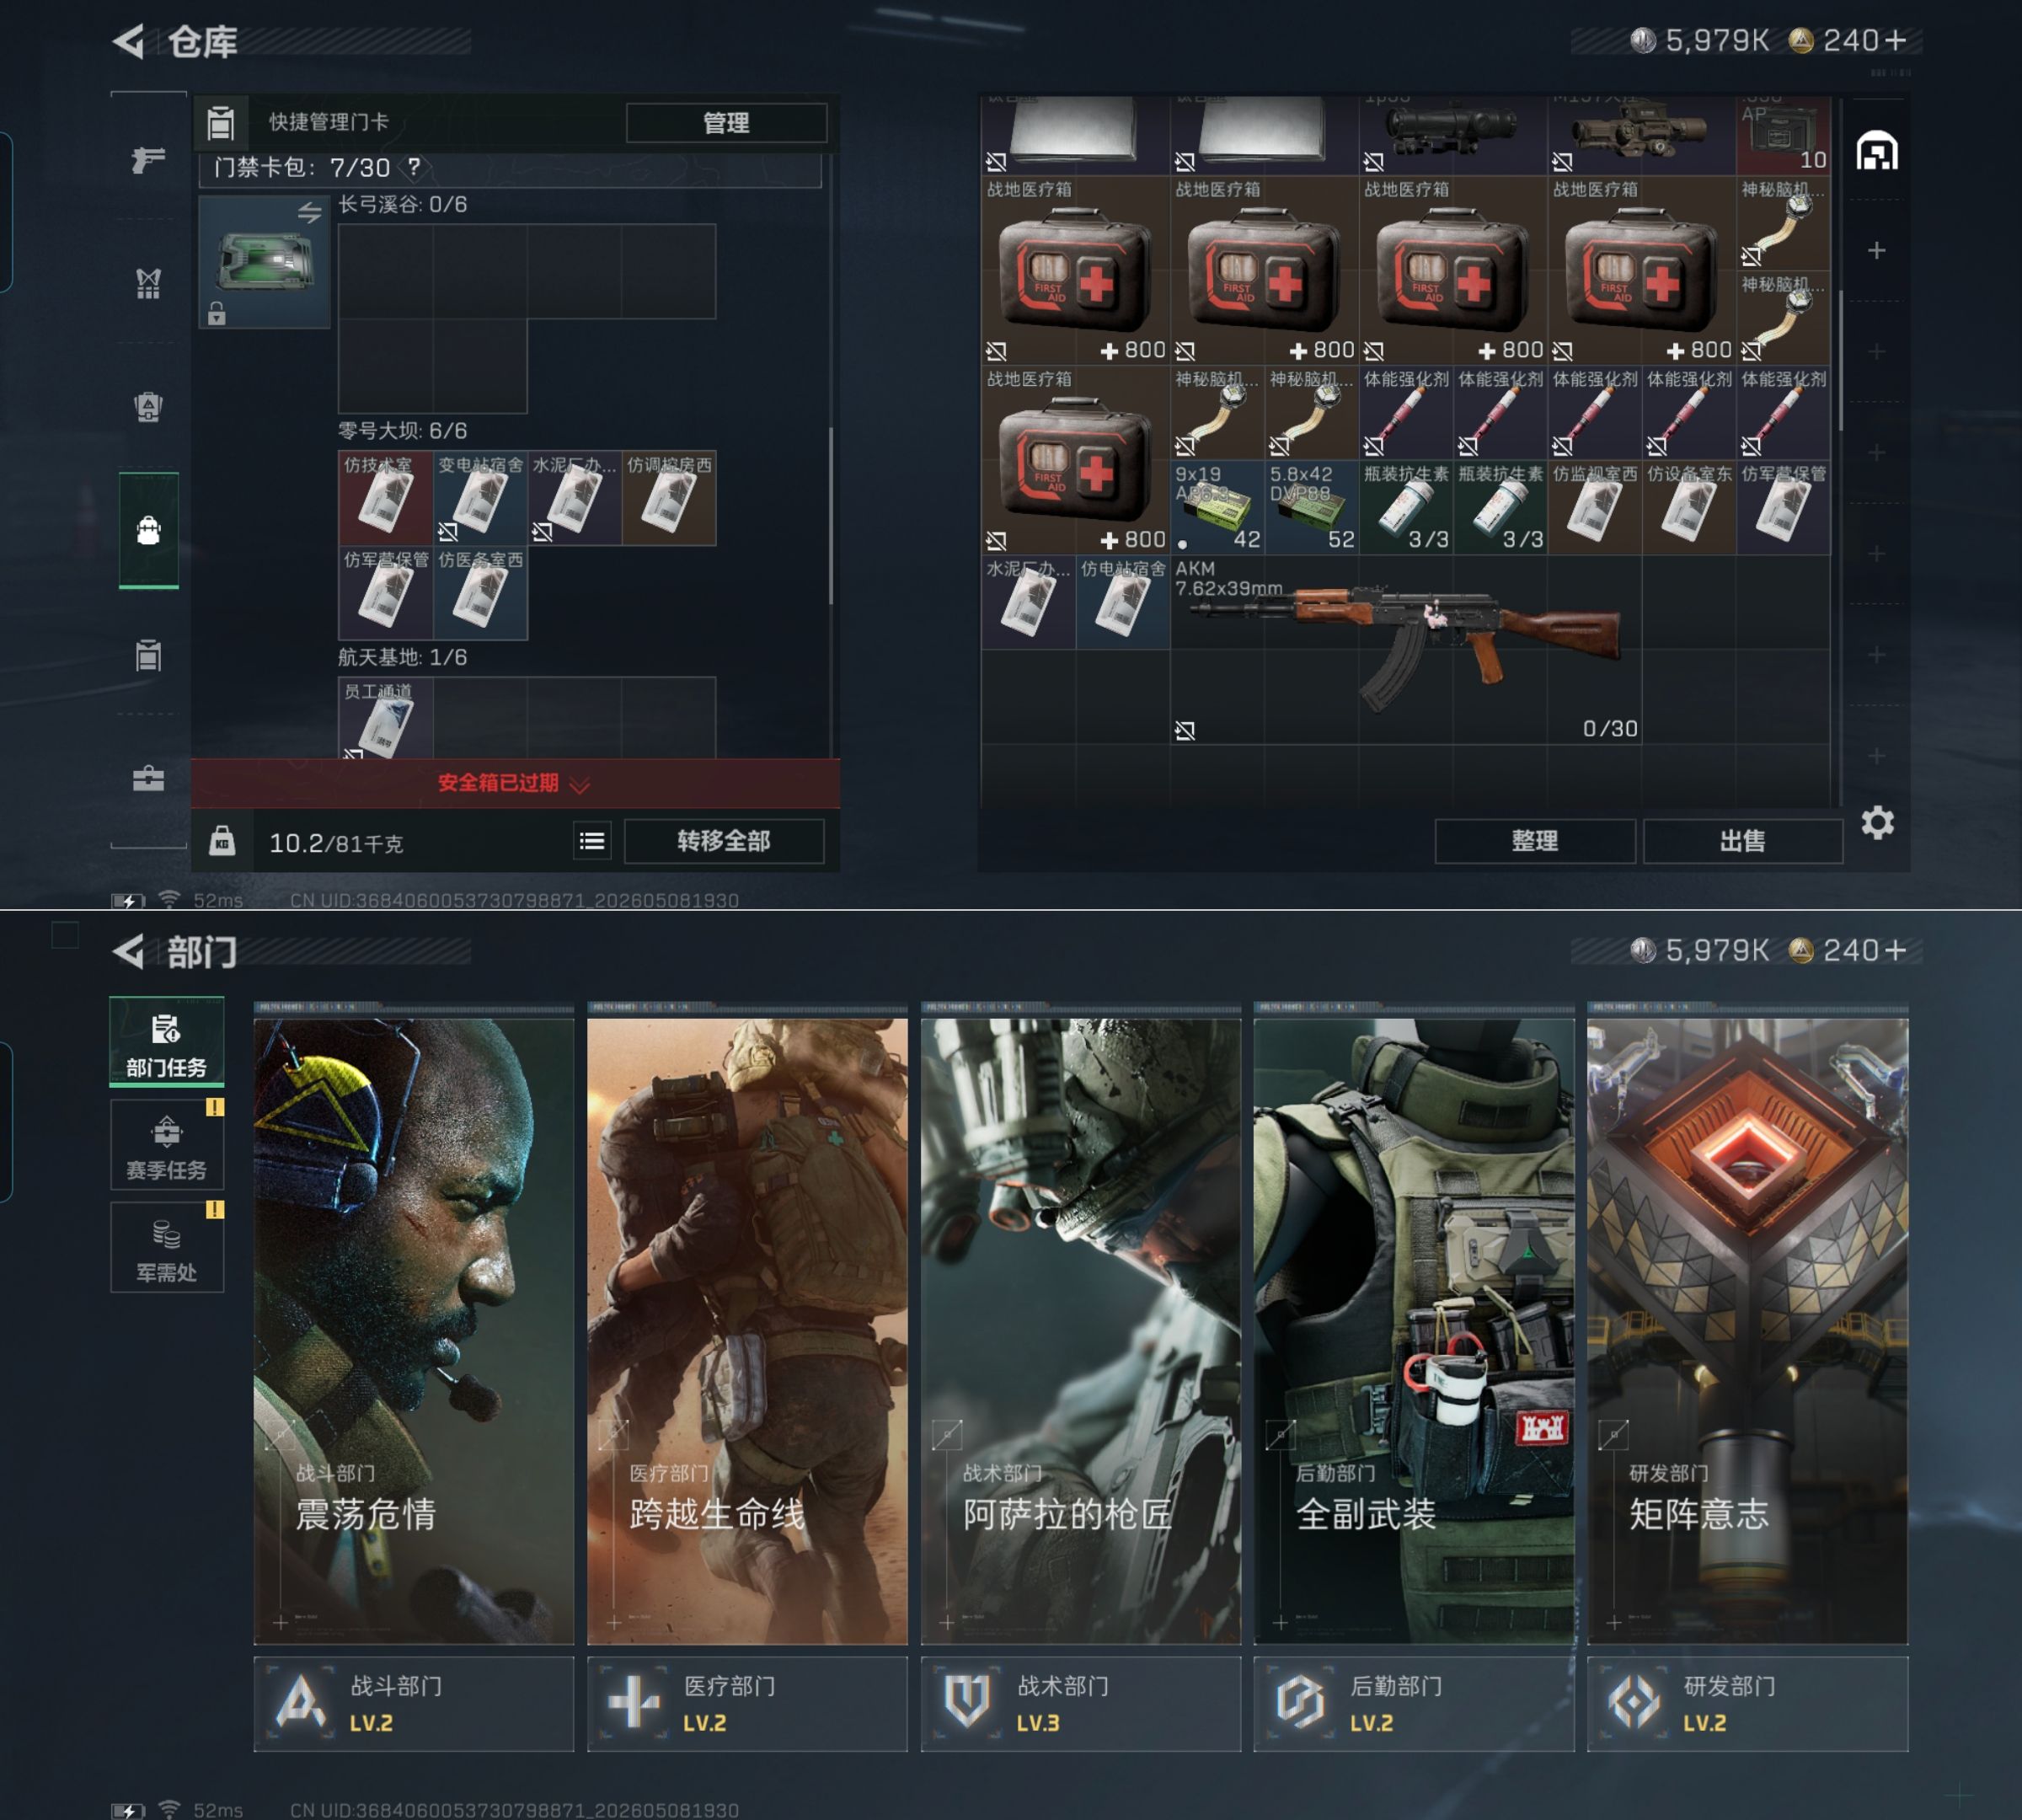
Task: Open the 医疗部门 LV.2 button
Action: point(747,1704)
